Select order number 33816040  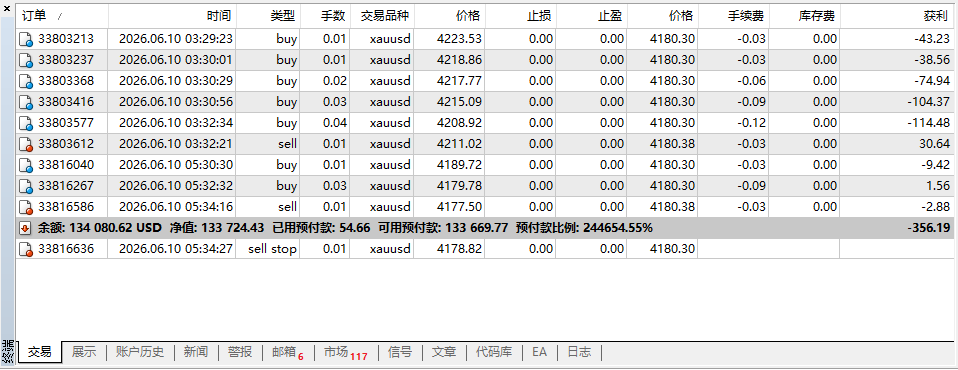(66, 165)
